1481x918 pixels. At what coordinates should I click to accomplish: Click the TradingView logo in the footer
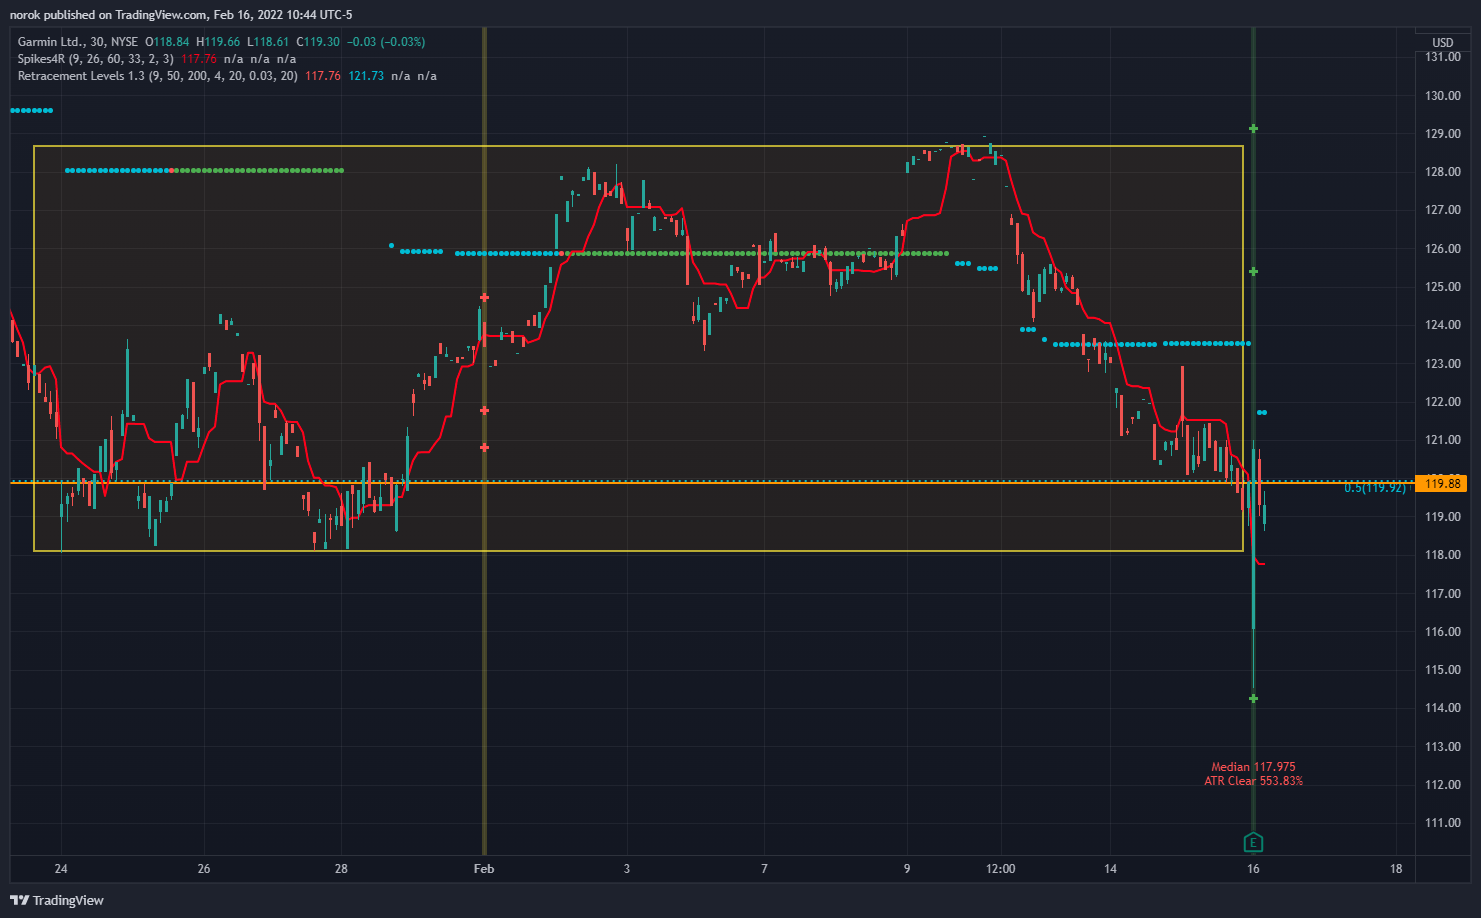[57, 900]
